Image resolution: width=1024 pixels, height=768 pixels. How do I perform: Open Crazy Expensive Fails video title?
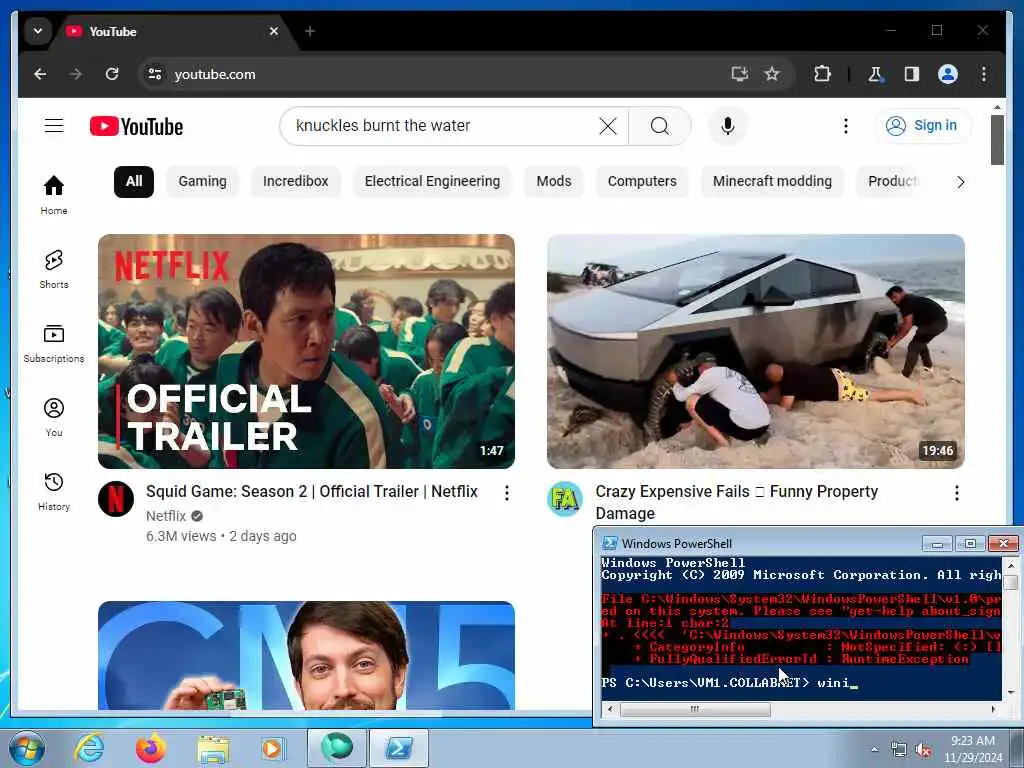coord(736,502)
